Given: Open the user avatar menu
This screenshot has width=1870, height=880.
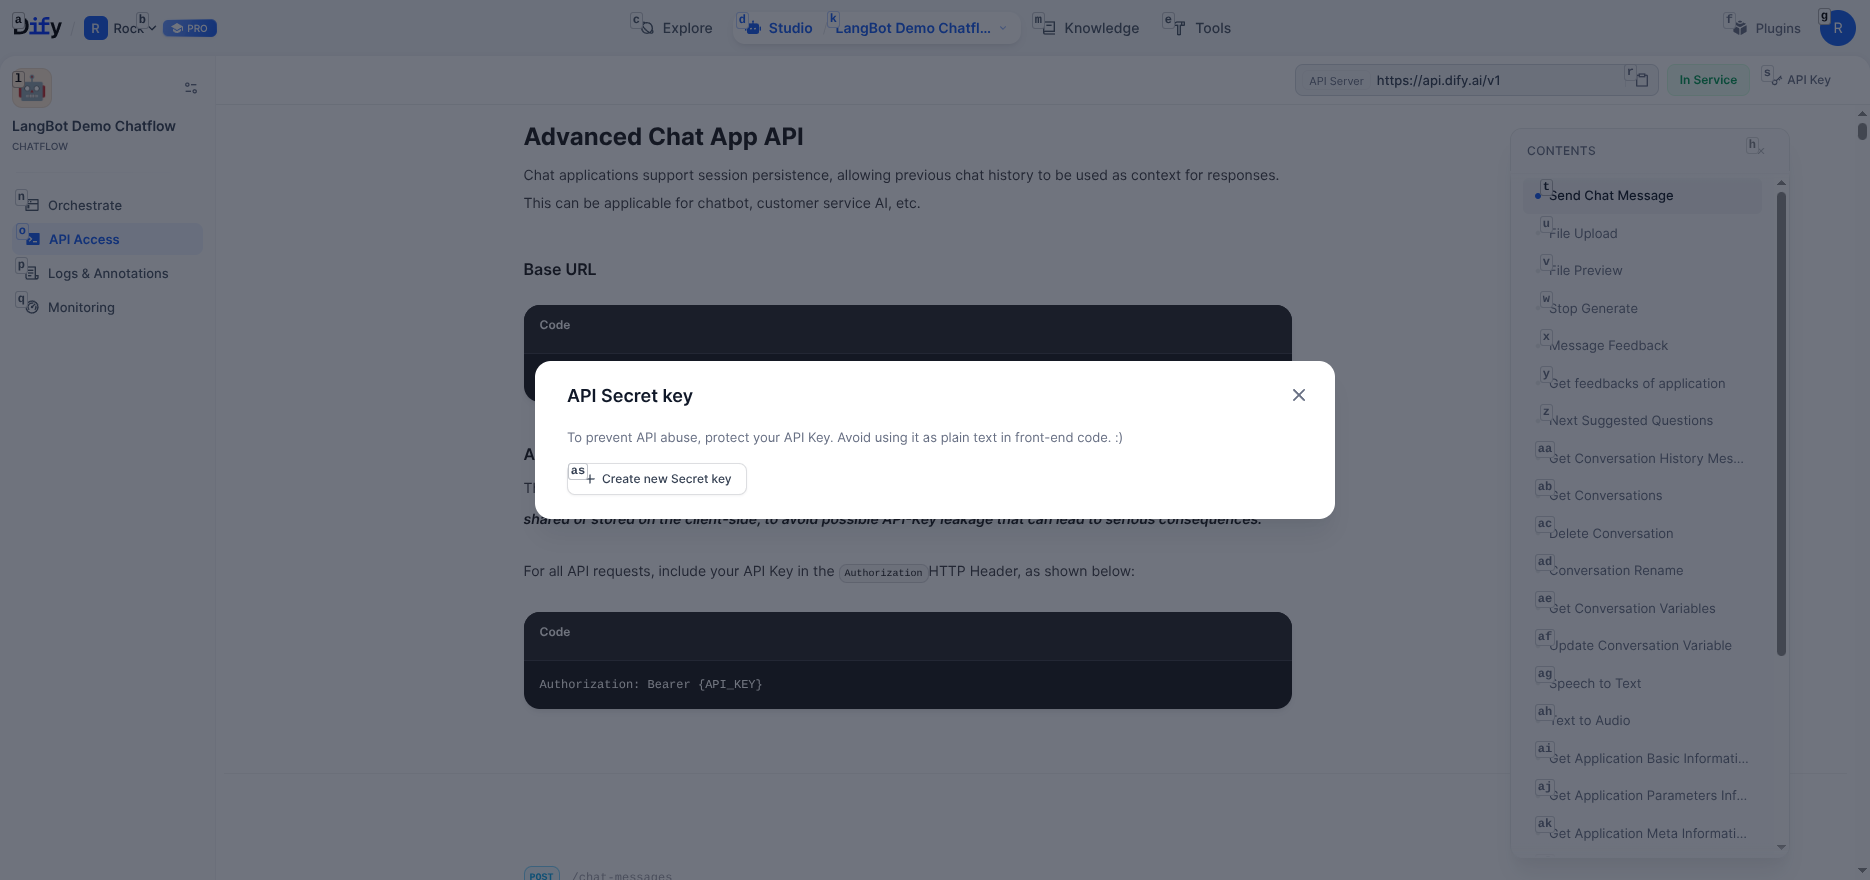Looking at the screenshot, I should click(x=1837, y=28).
